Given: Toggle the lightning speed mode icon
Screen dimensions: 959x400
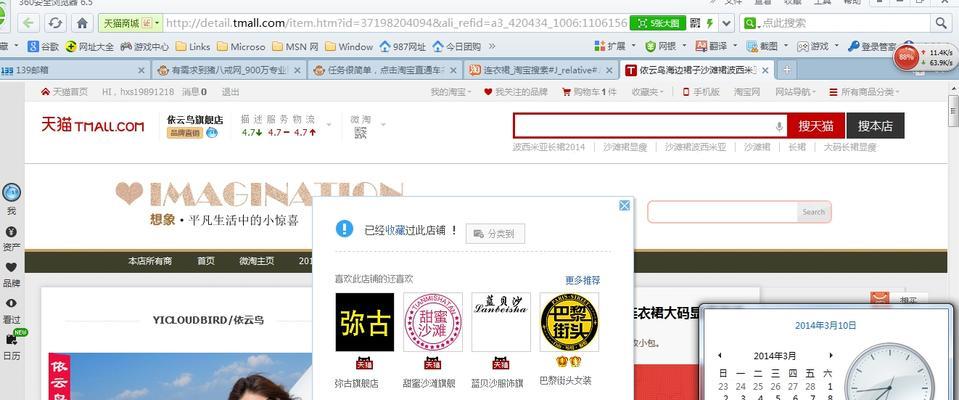Looking at the screenshot, I should pos(709,23).
